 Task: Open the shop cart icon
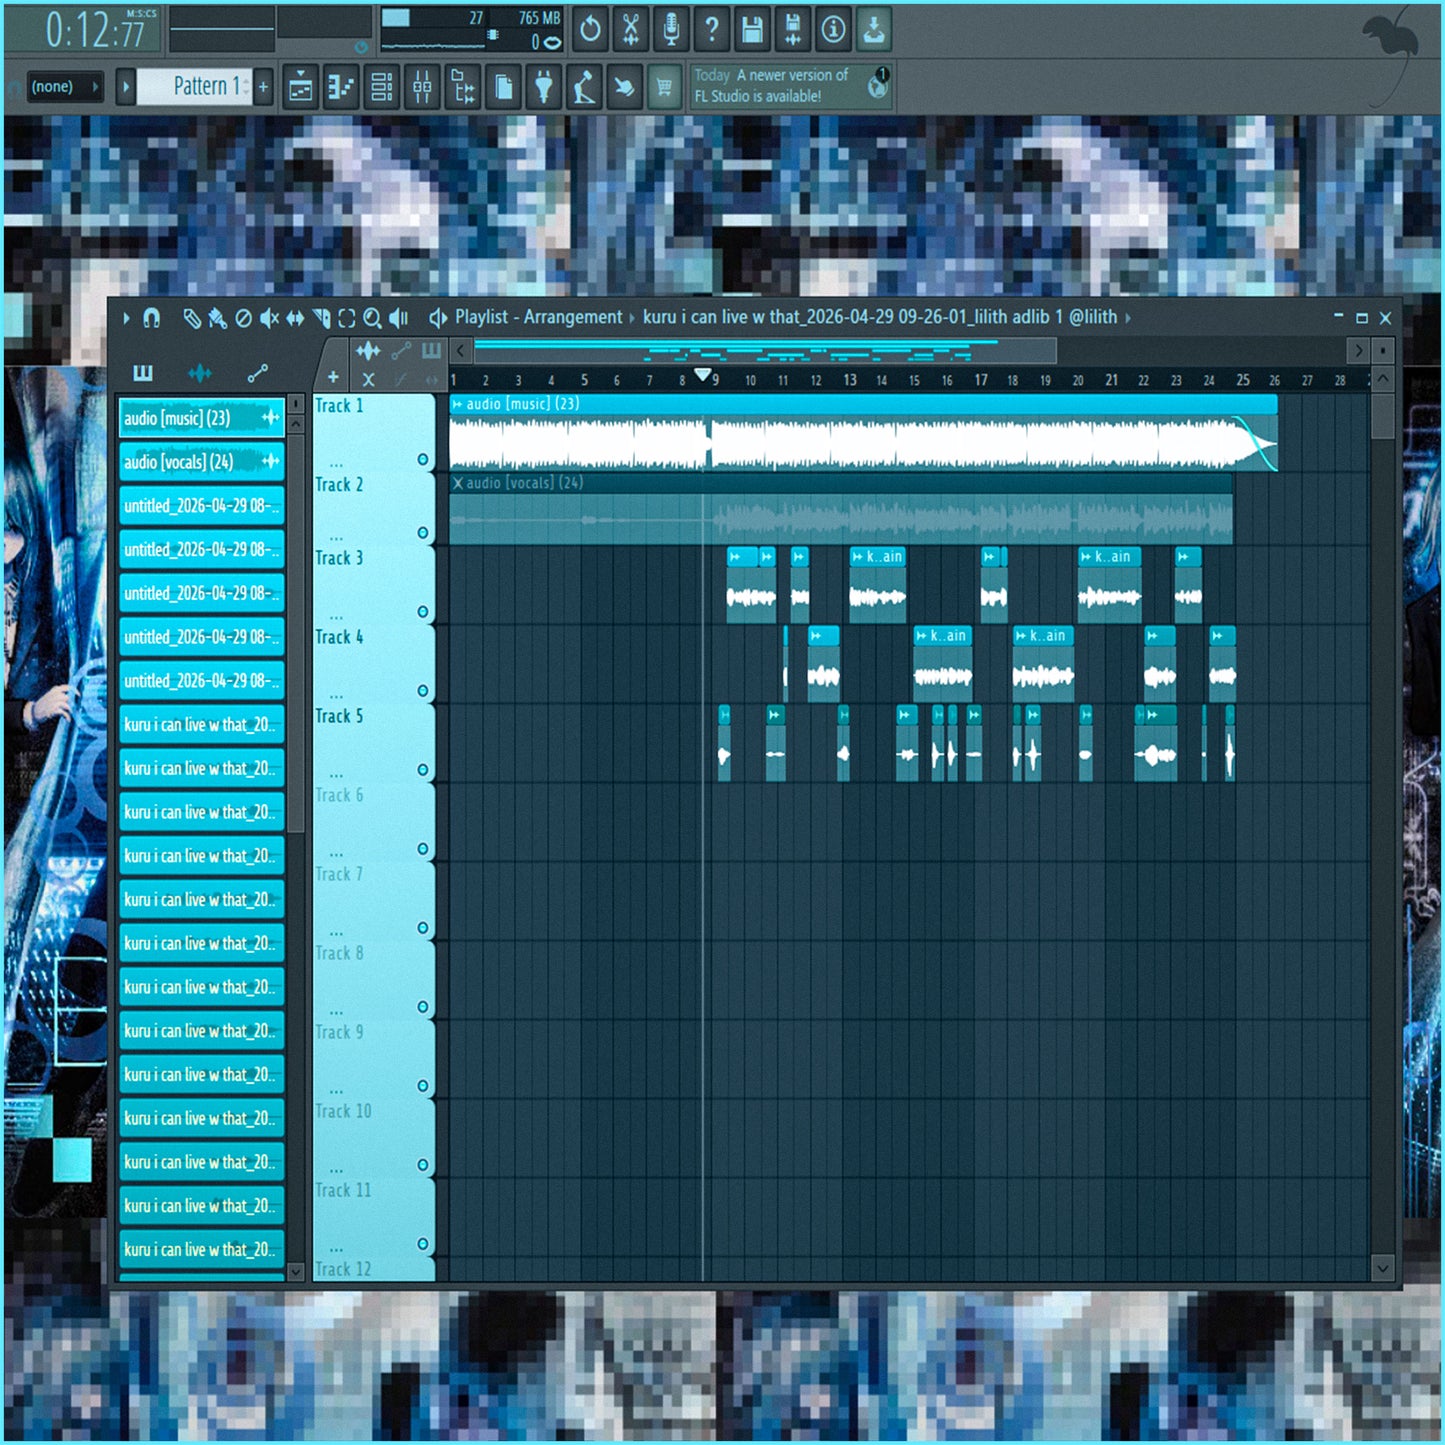(x=664, y=88)
